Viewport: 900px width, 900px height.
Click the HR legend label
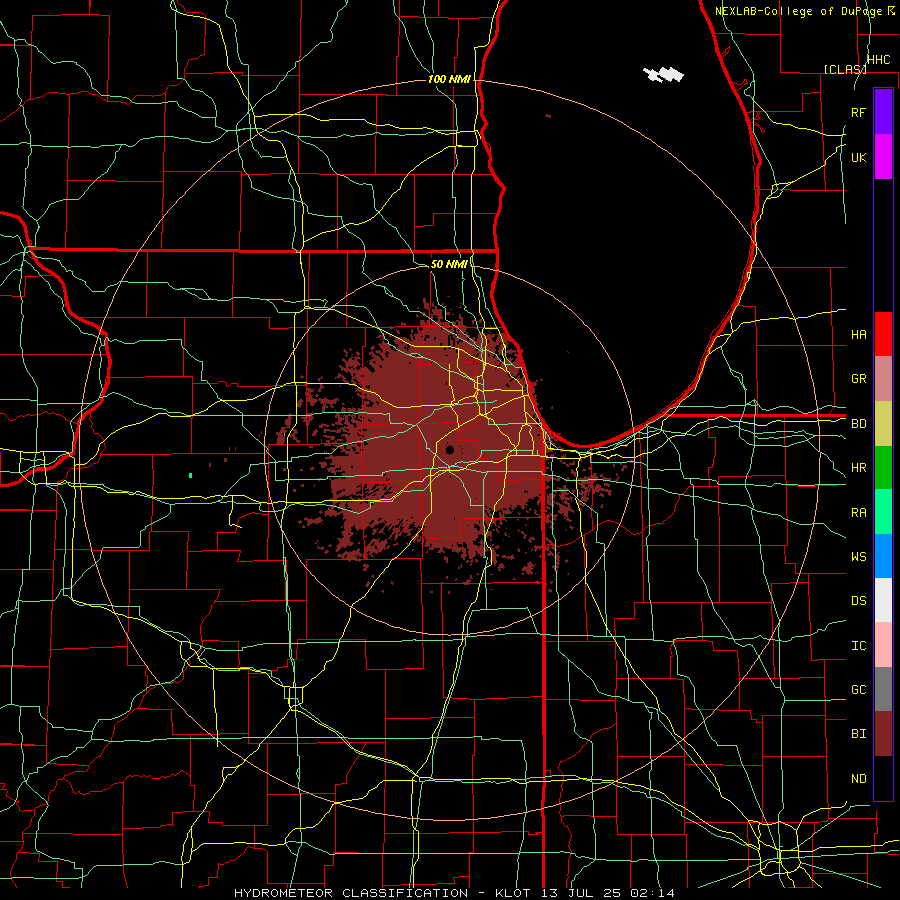click(x=858, y=468)
